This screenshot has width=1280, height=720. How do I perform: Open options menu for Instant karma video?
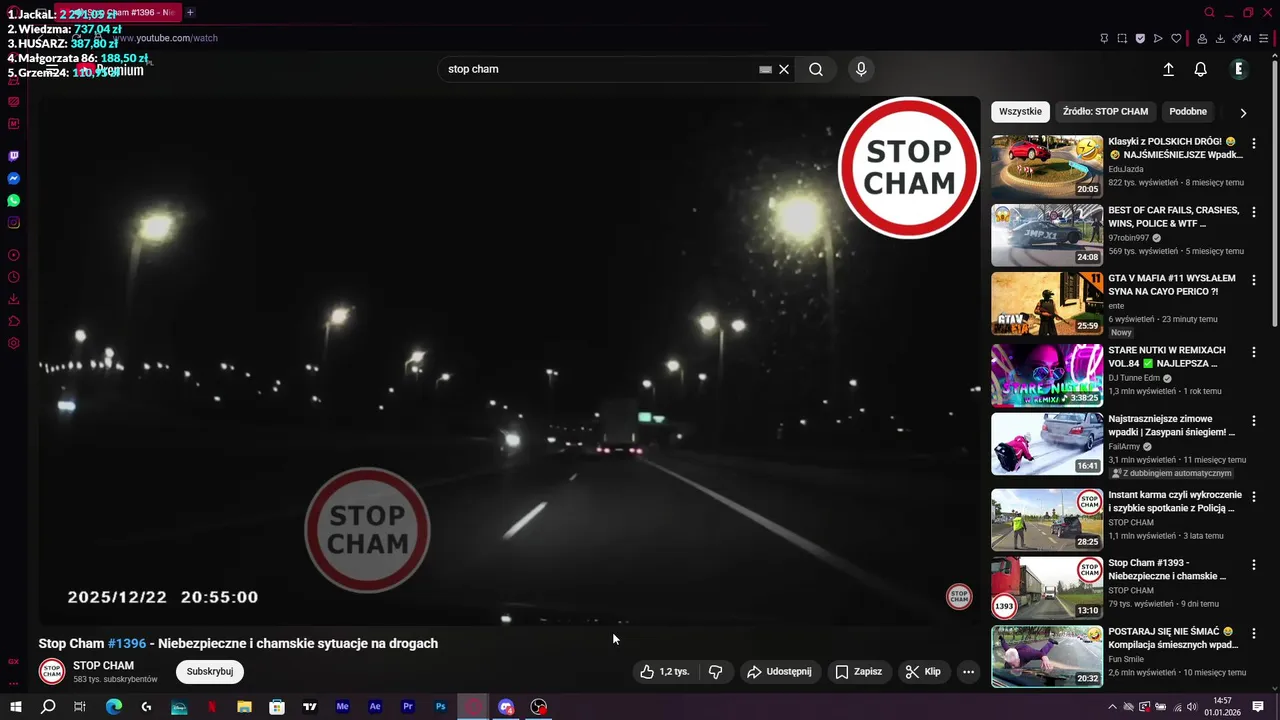pos(1253,496)
